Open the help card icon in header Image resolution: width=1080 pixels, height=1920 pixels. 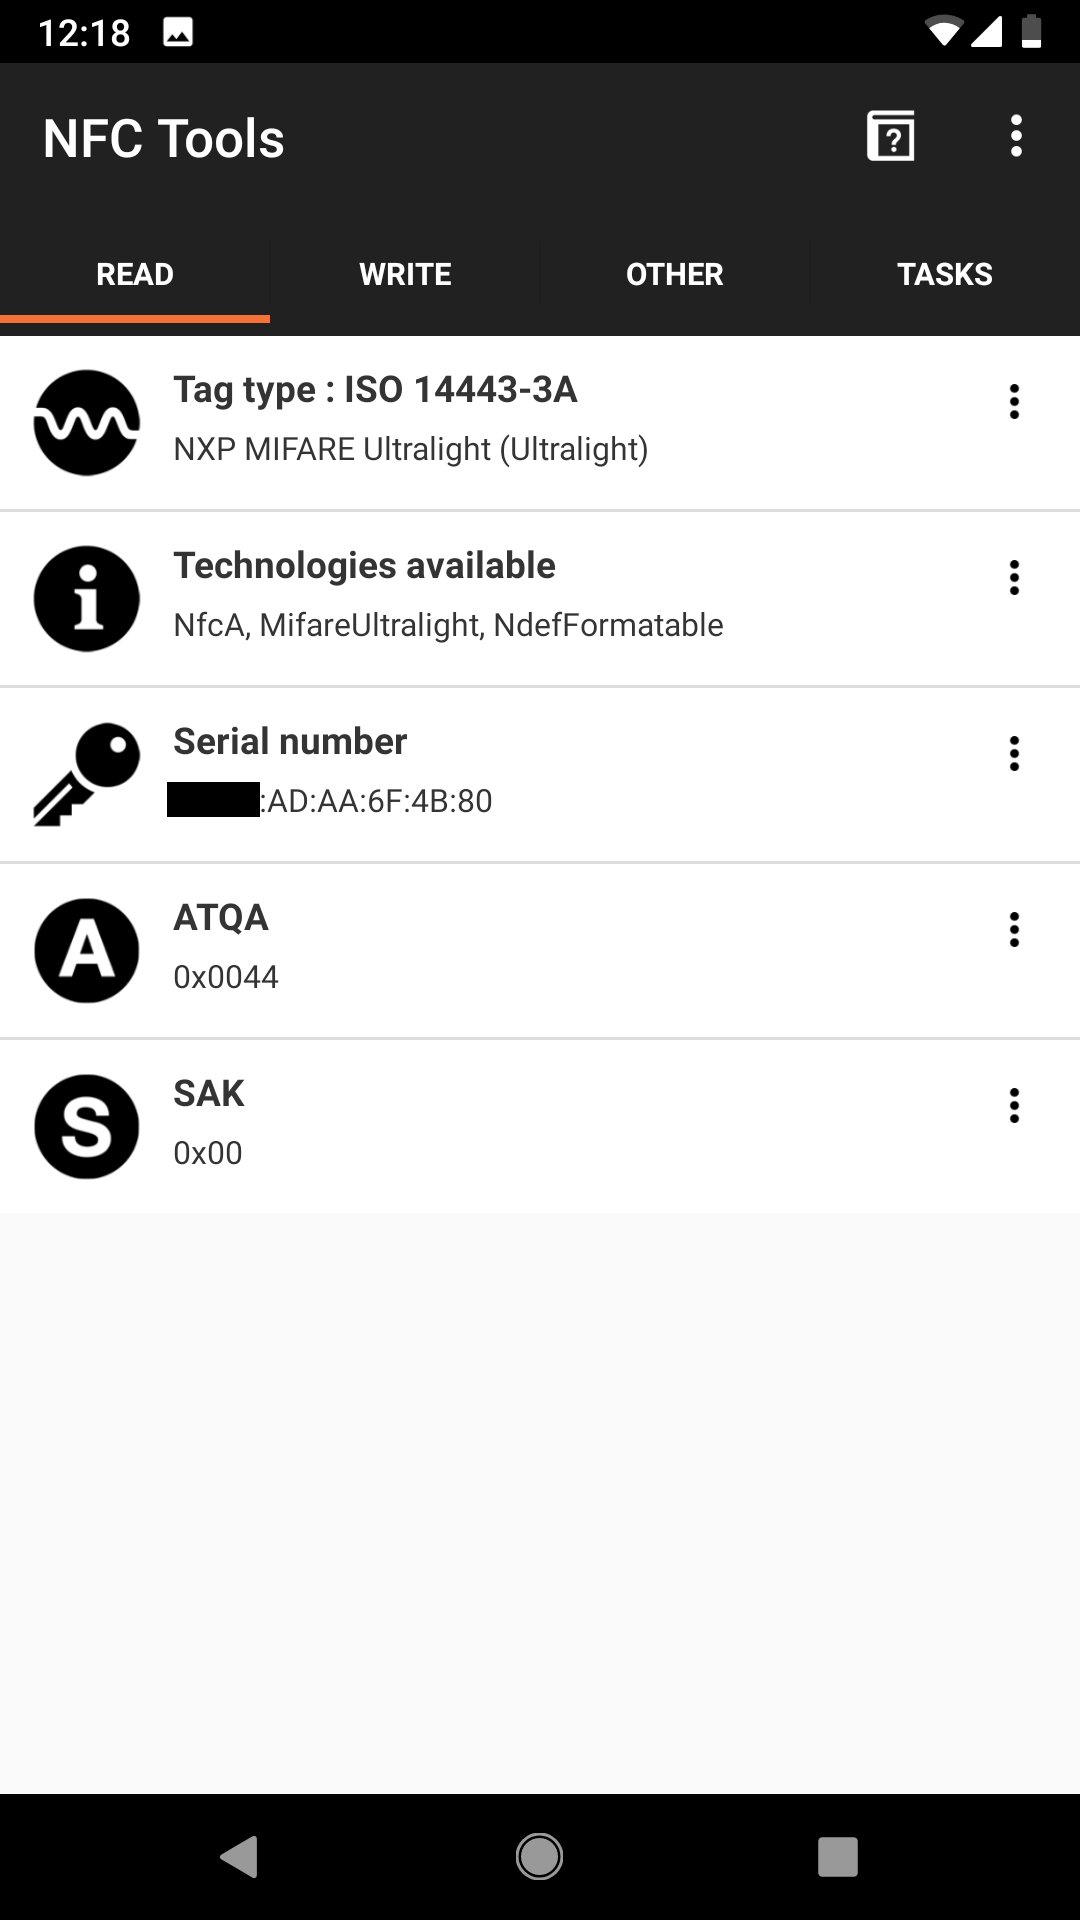[890, 137]
